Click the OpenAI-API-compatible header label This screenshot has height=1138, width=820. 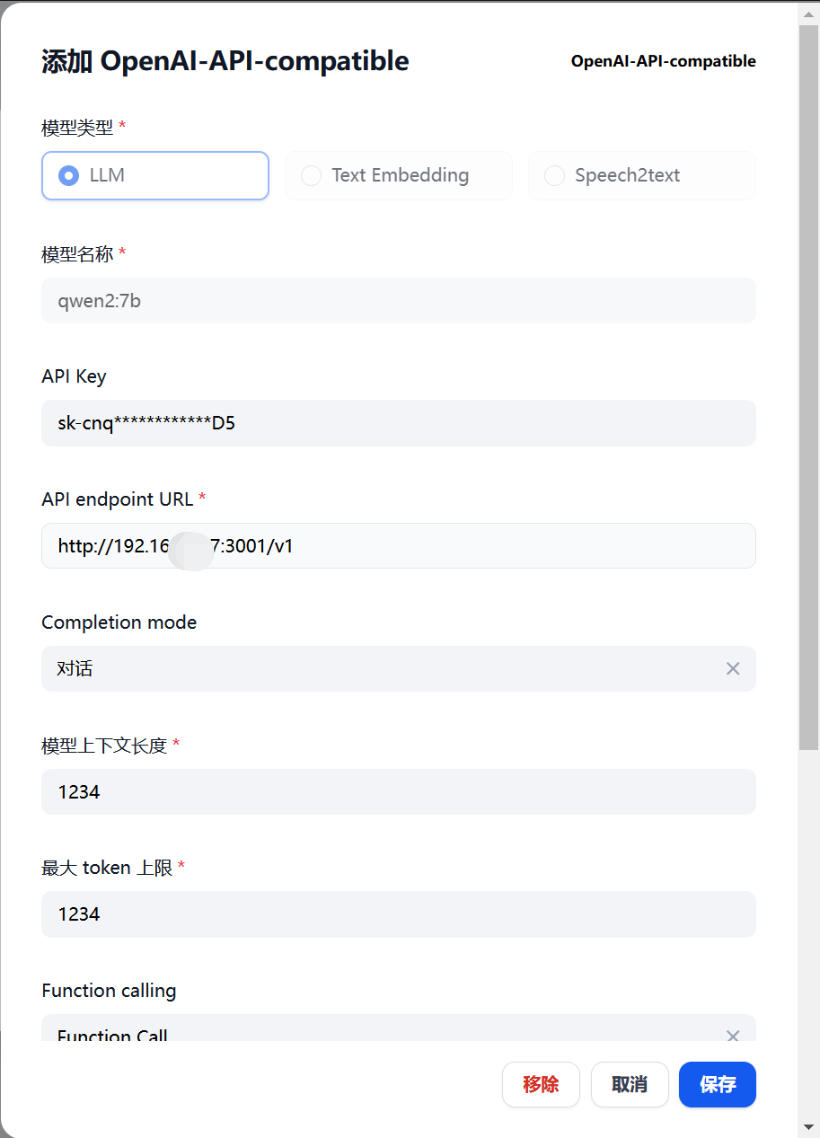coord(663,61)
